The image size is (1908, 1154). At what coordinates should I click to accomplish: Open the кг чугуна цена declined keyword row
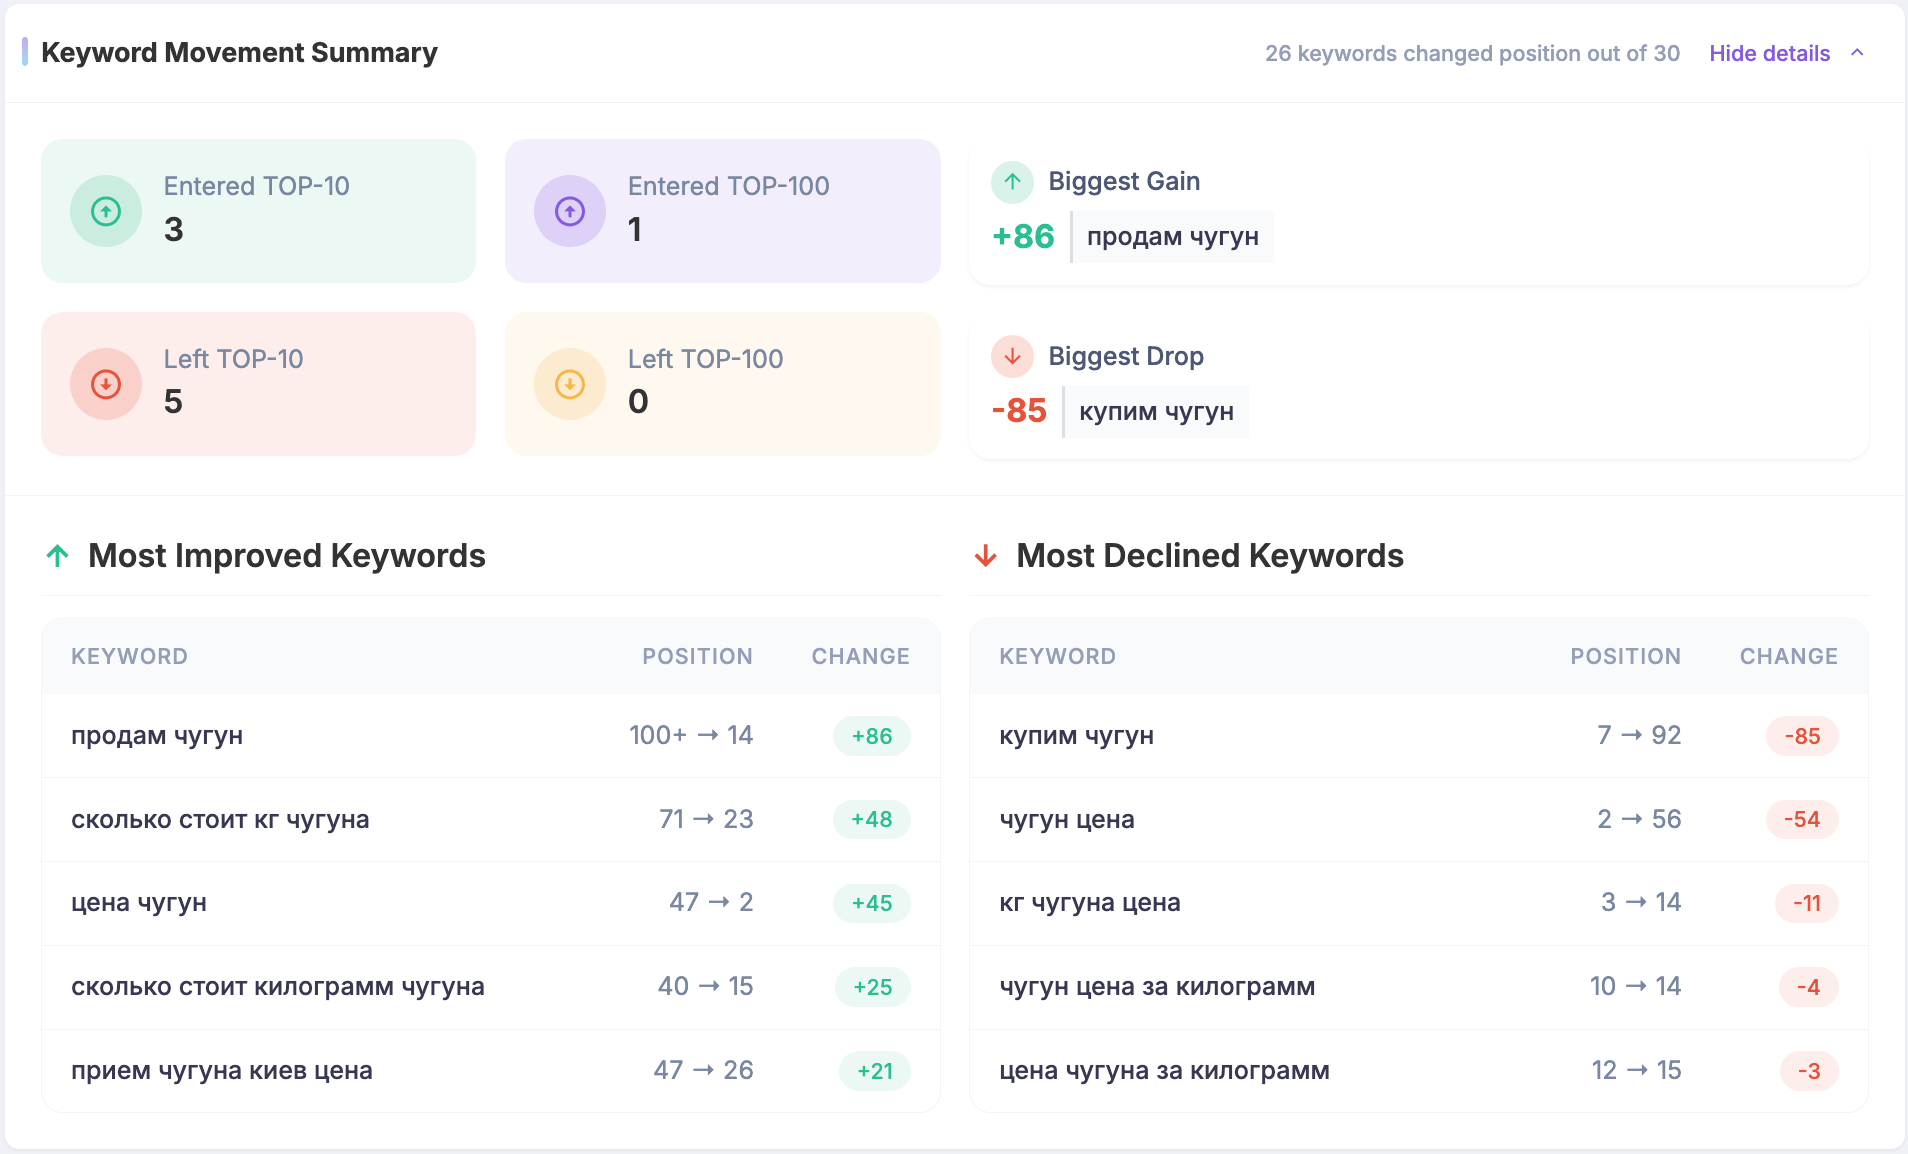[x=1089, y=903]
